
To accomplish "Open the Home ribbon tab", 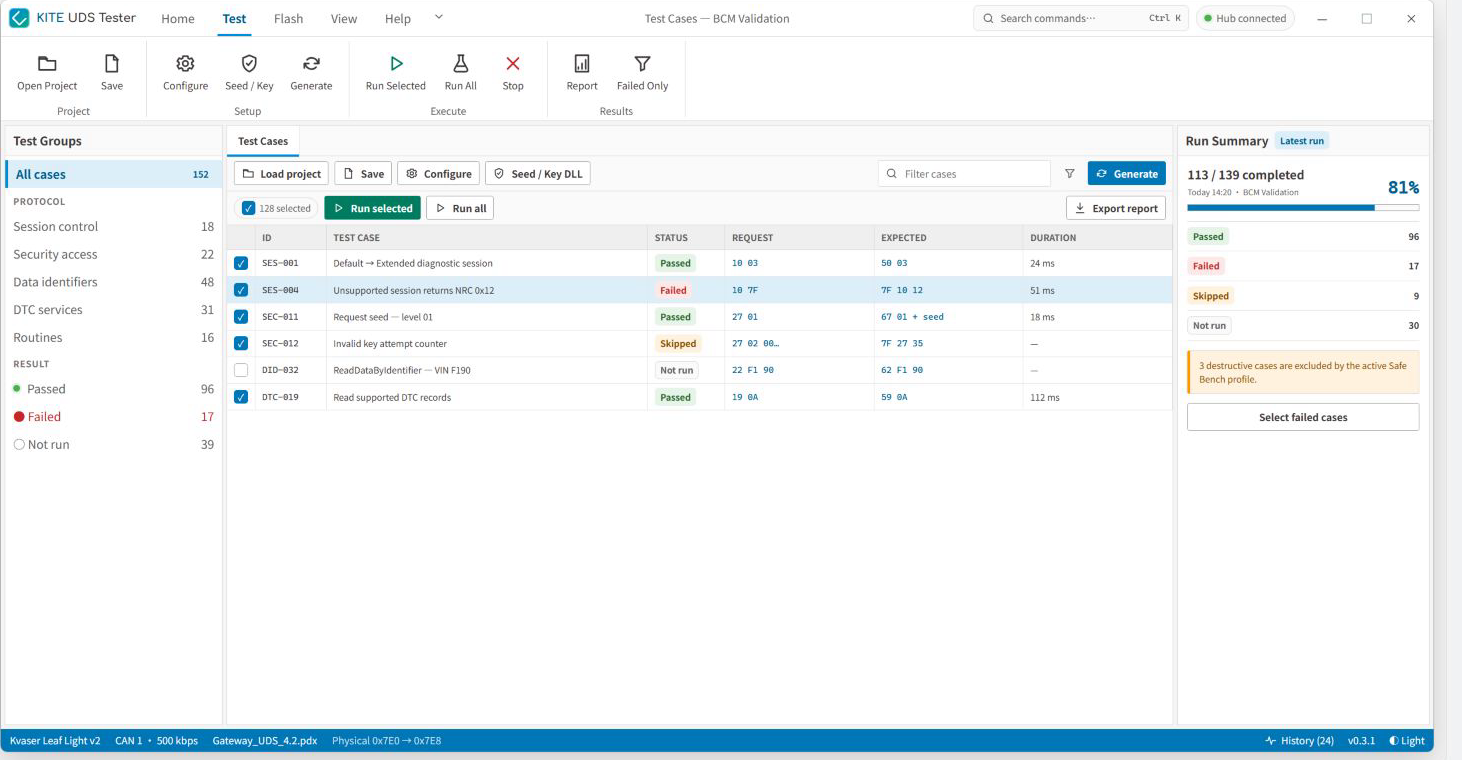I will click(x=178, y=19).
